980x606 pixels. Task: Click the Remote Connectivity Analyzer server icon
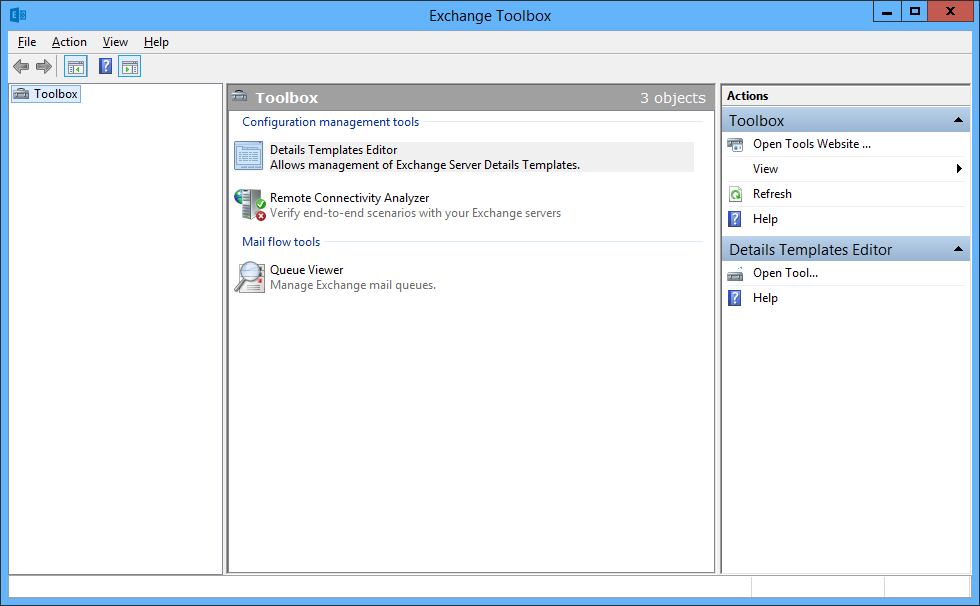coord(250,204)
